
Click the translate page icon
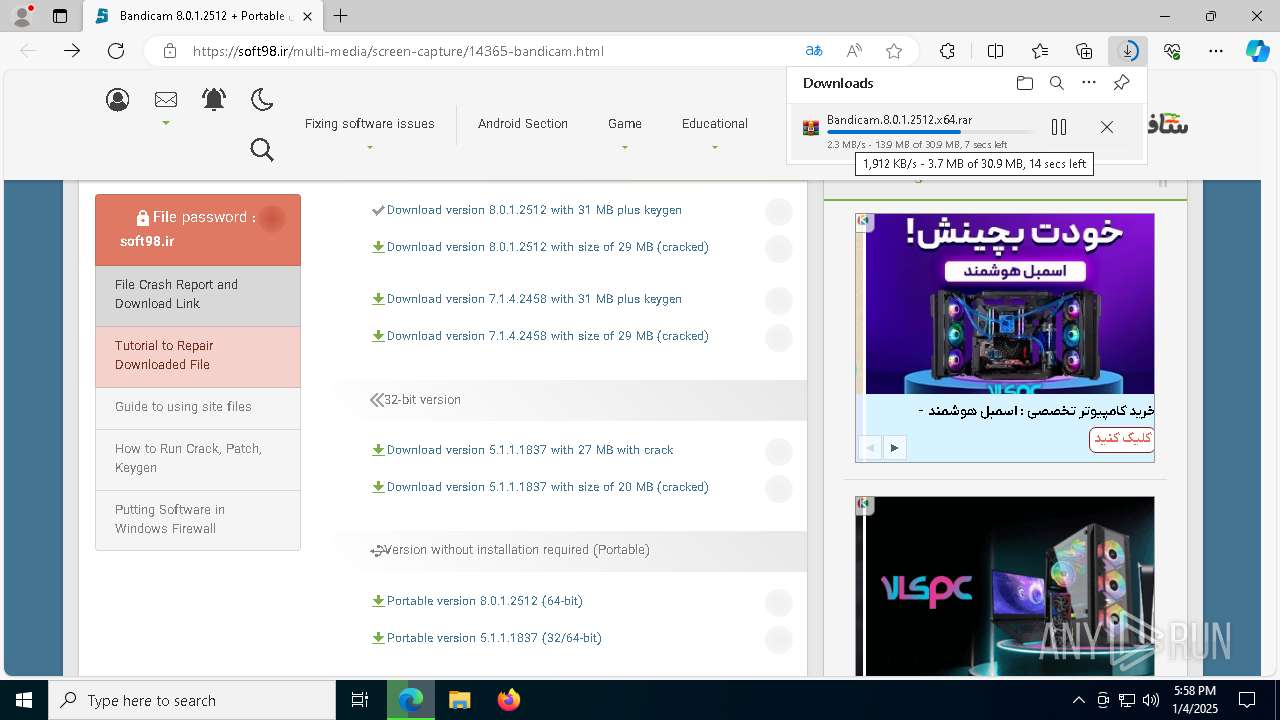pyautogui.click(x=814, y=51)
